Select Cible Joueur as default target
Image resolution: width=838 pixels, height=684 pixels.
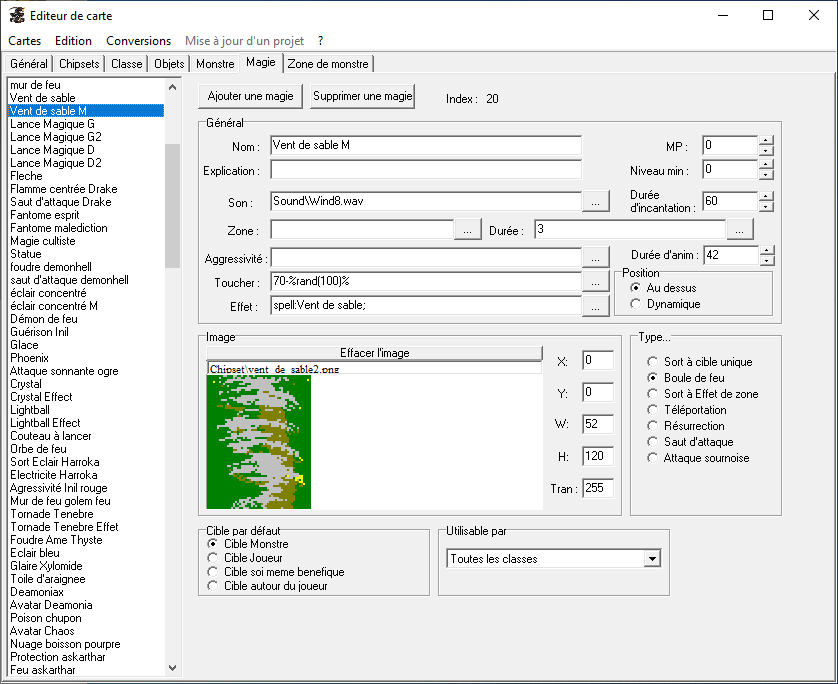click(212, 558)
